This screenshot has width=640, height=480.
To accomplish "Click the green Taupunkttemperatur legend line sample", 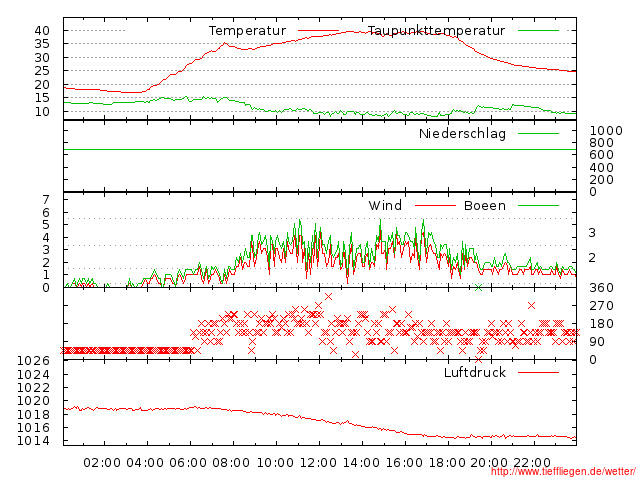I will tap(538, 31).
